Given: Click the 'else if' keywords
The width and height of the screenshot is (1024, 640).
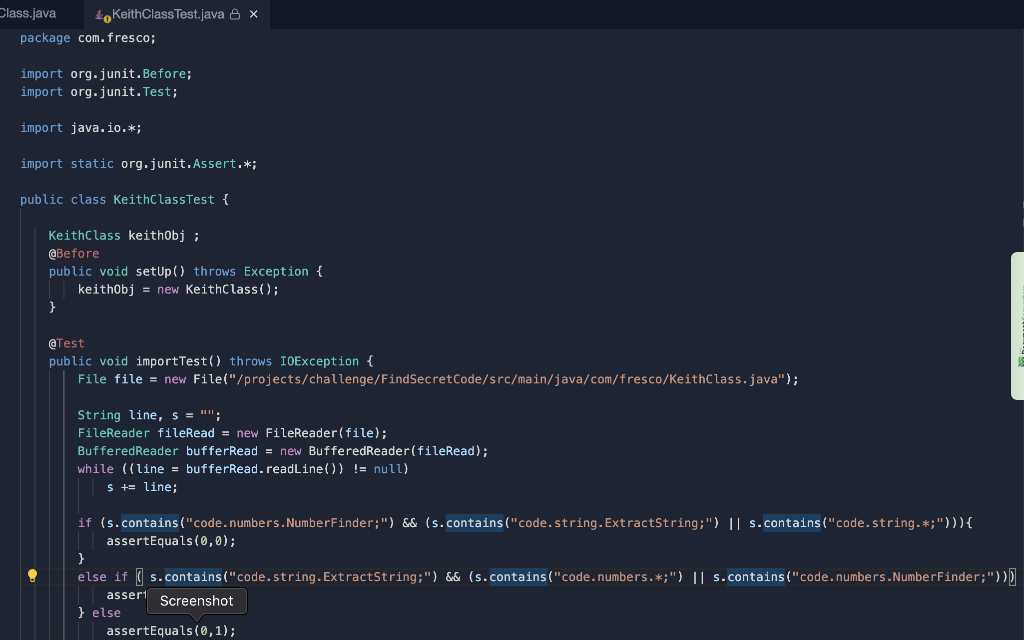Looking at the screenshot, I should 103,577.
